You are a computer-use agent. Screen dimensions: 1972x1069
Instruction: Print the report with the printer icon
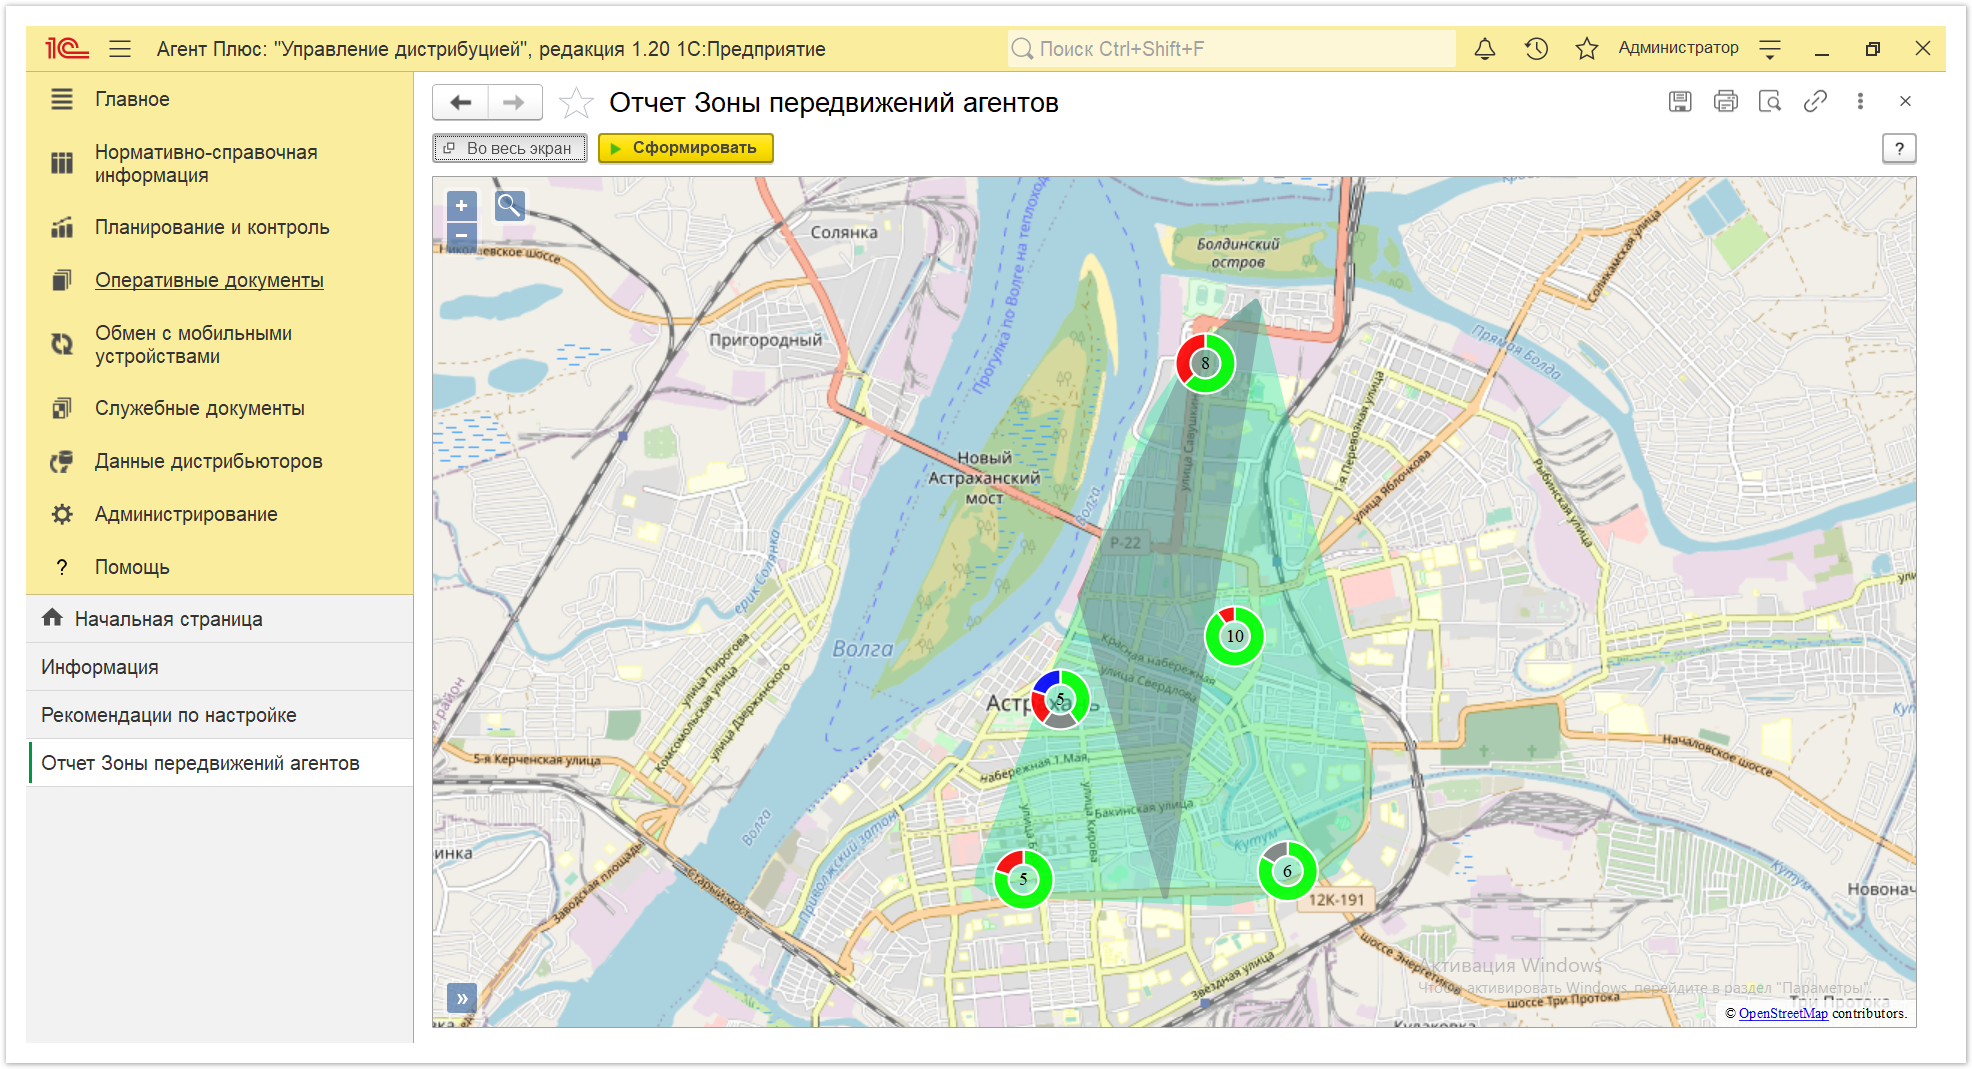tap(1725, 101)
